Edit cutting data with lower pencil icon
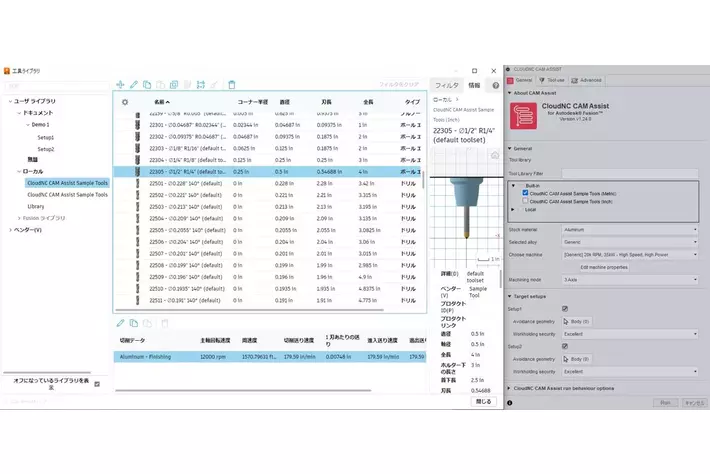 pyautogui.click(x=121, y=323)
